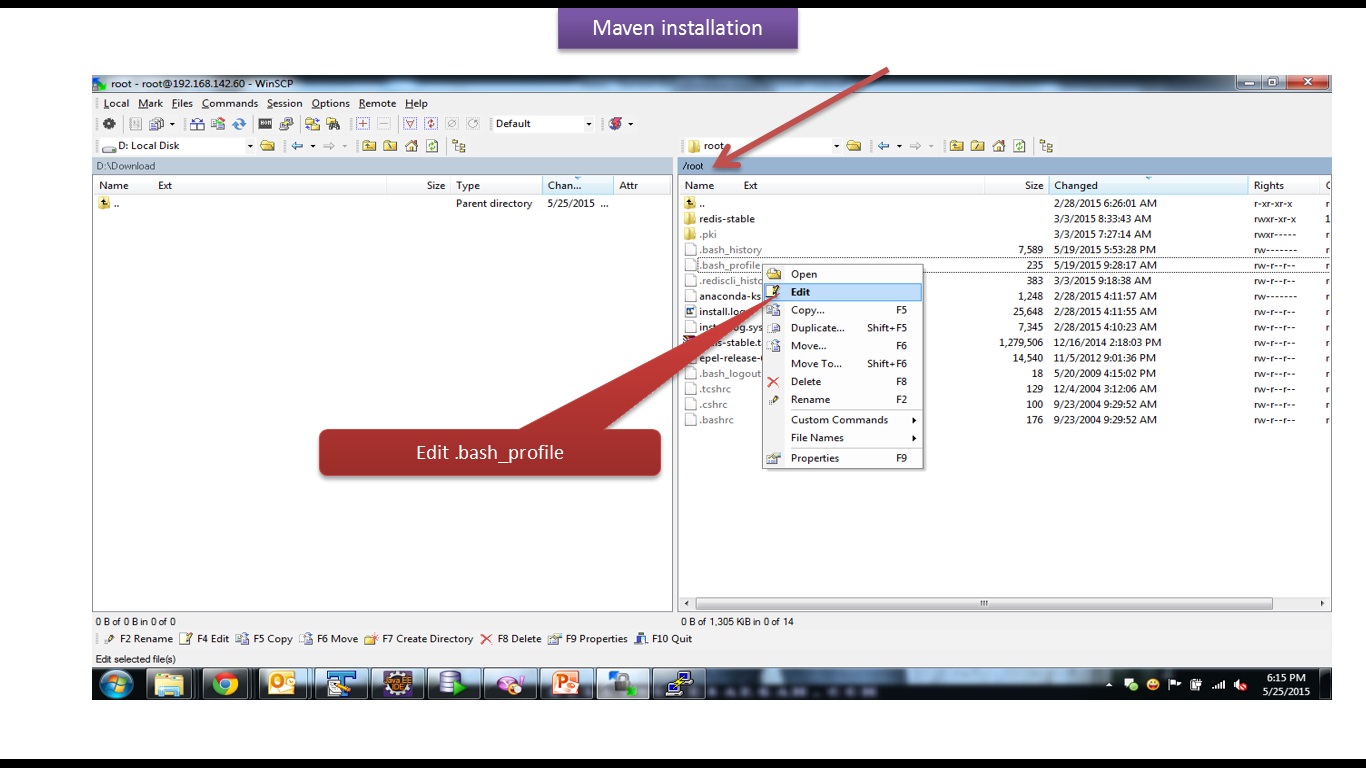Go to remote root directory icon

click(977, 146)
